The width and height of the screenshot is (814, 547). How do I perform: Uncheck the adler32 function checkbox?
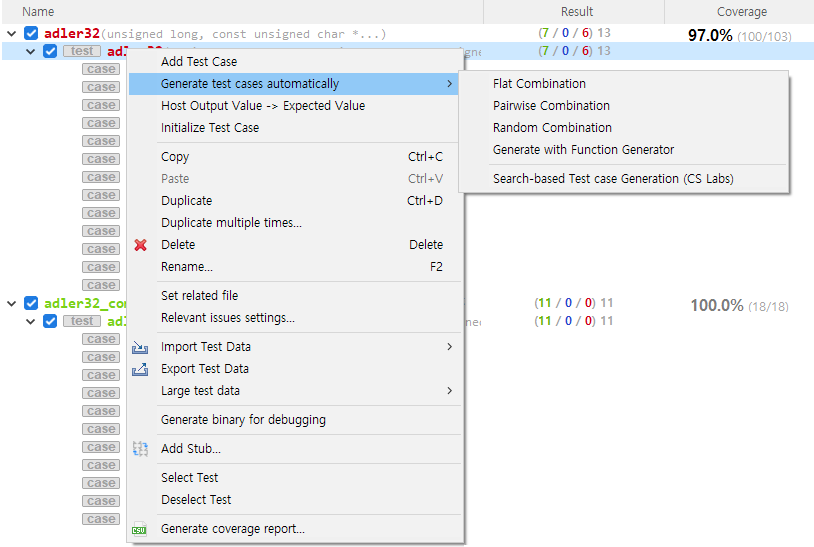[x=31, y=33]
